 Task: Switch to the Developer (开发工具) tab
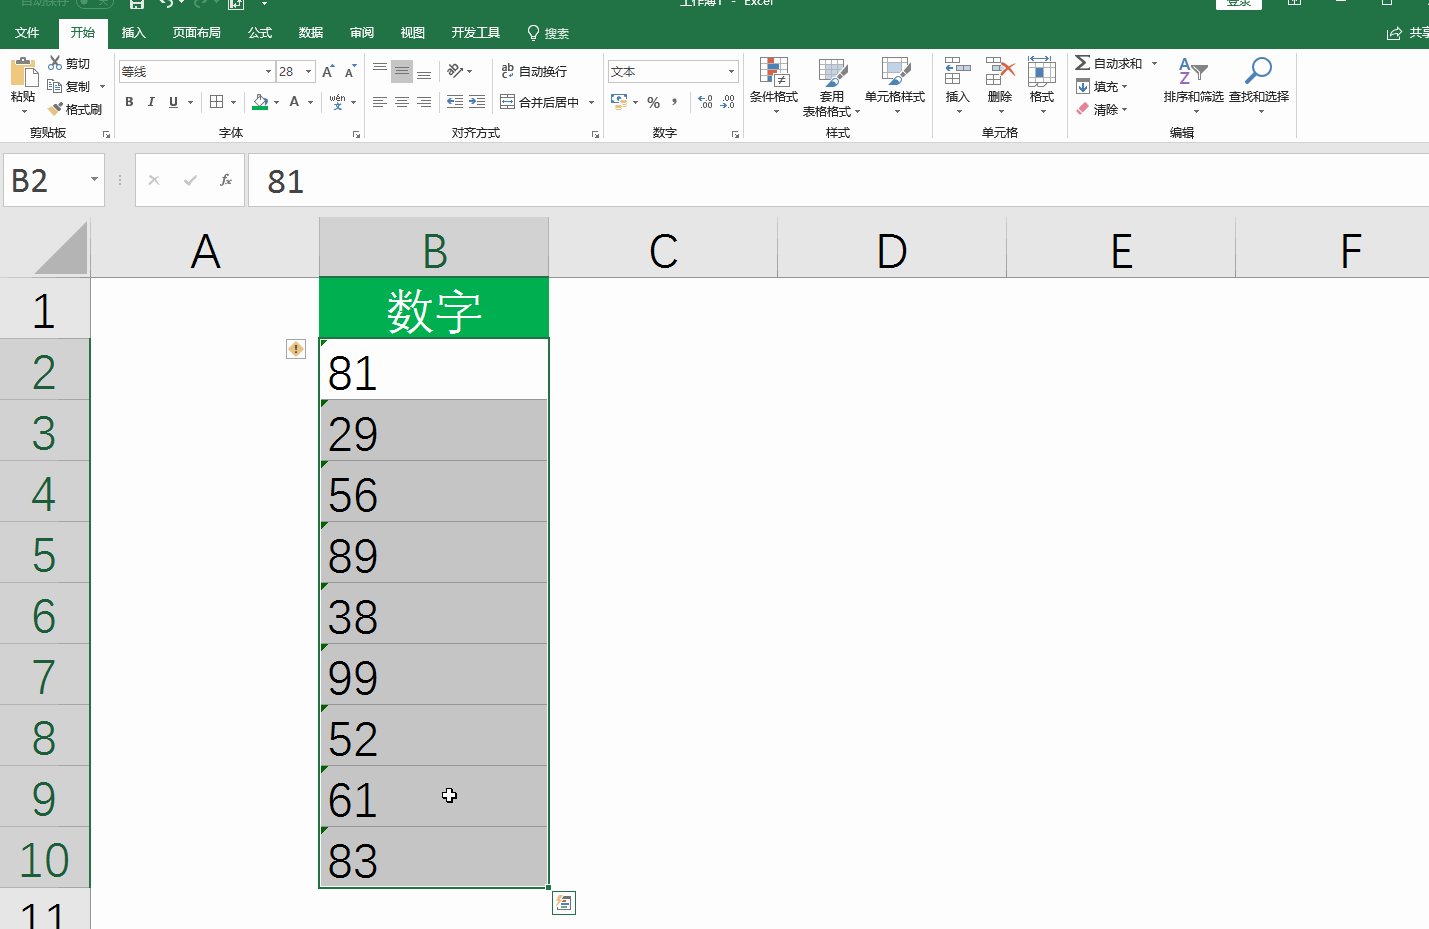475,33
